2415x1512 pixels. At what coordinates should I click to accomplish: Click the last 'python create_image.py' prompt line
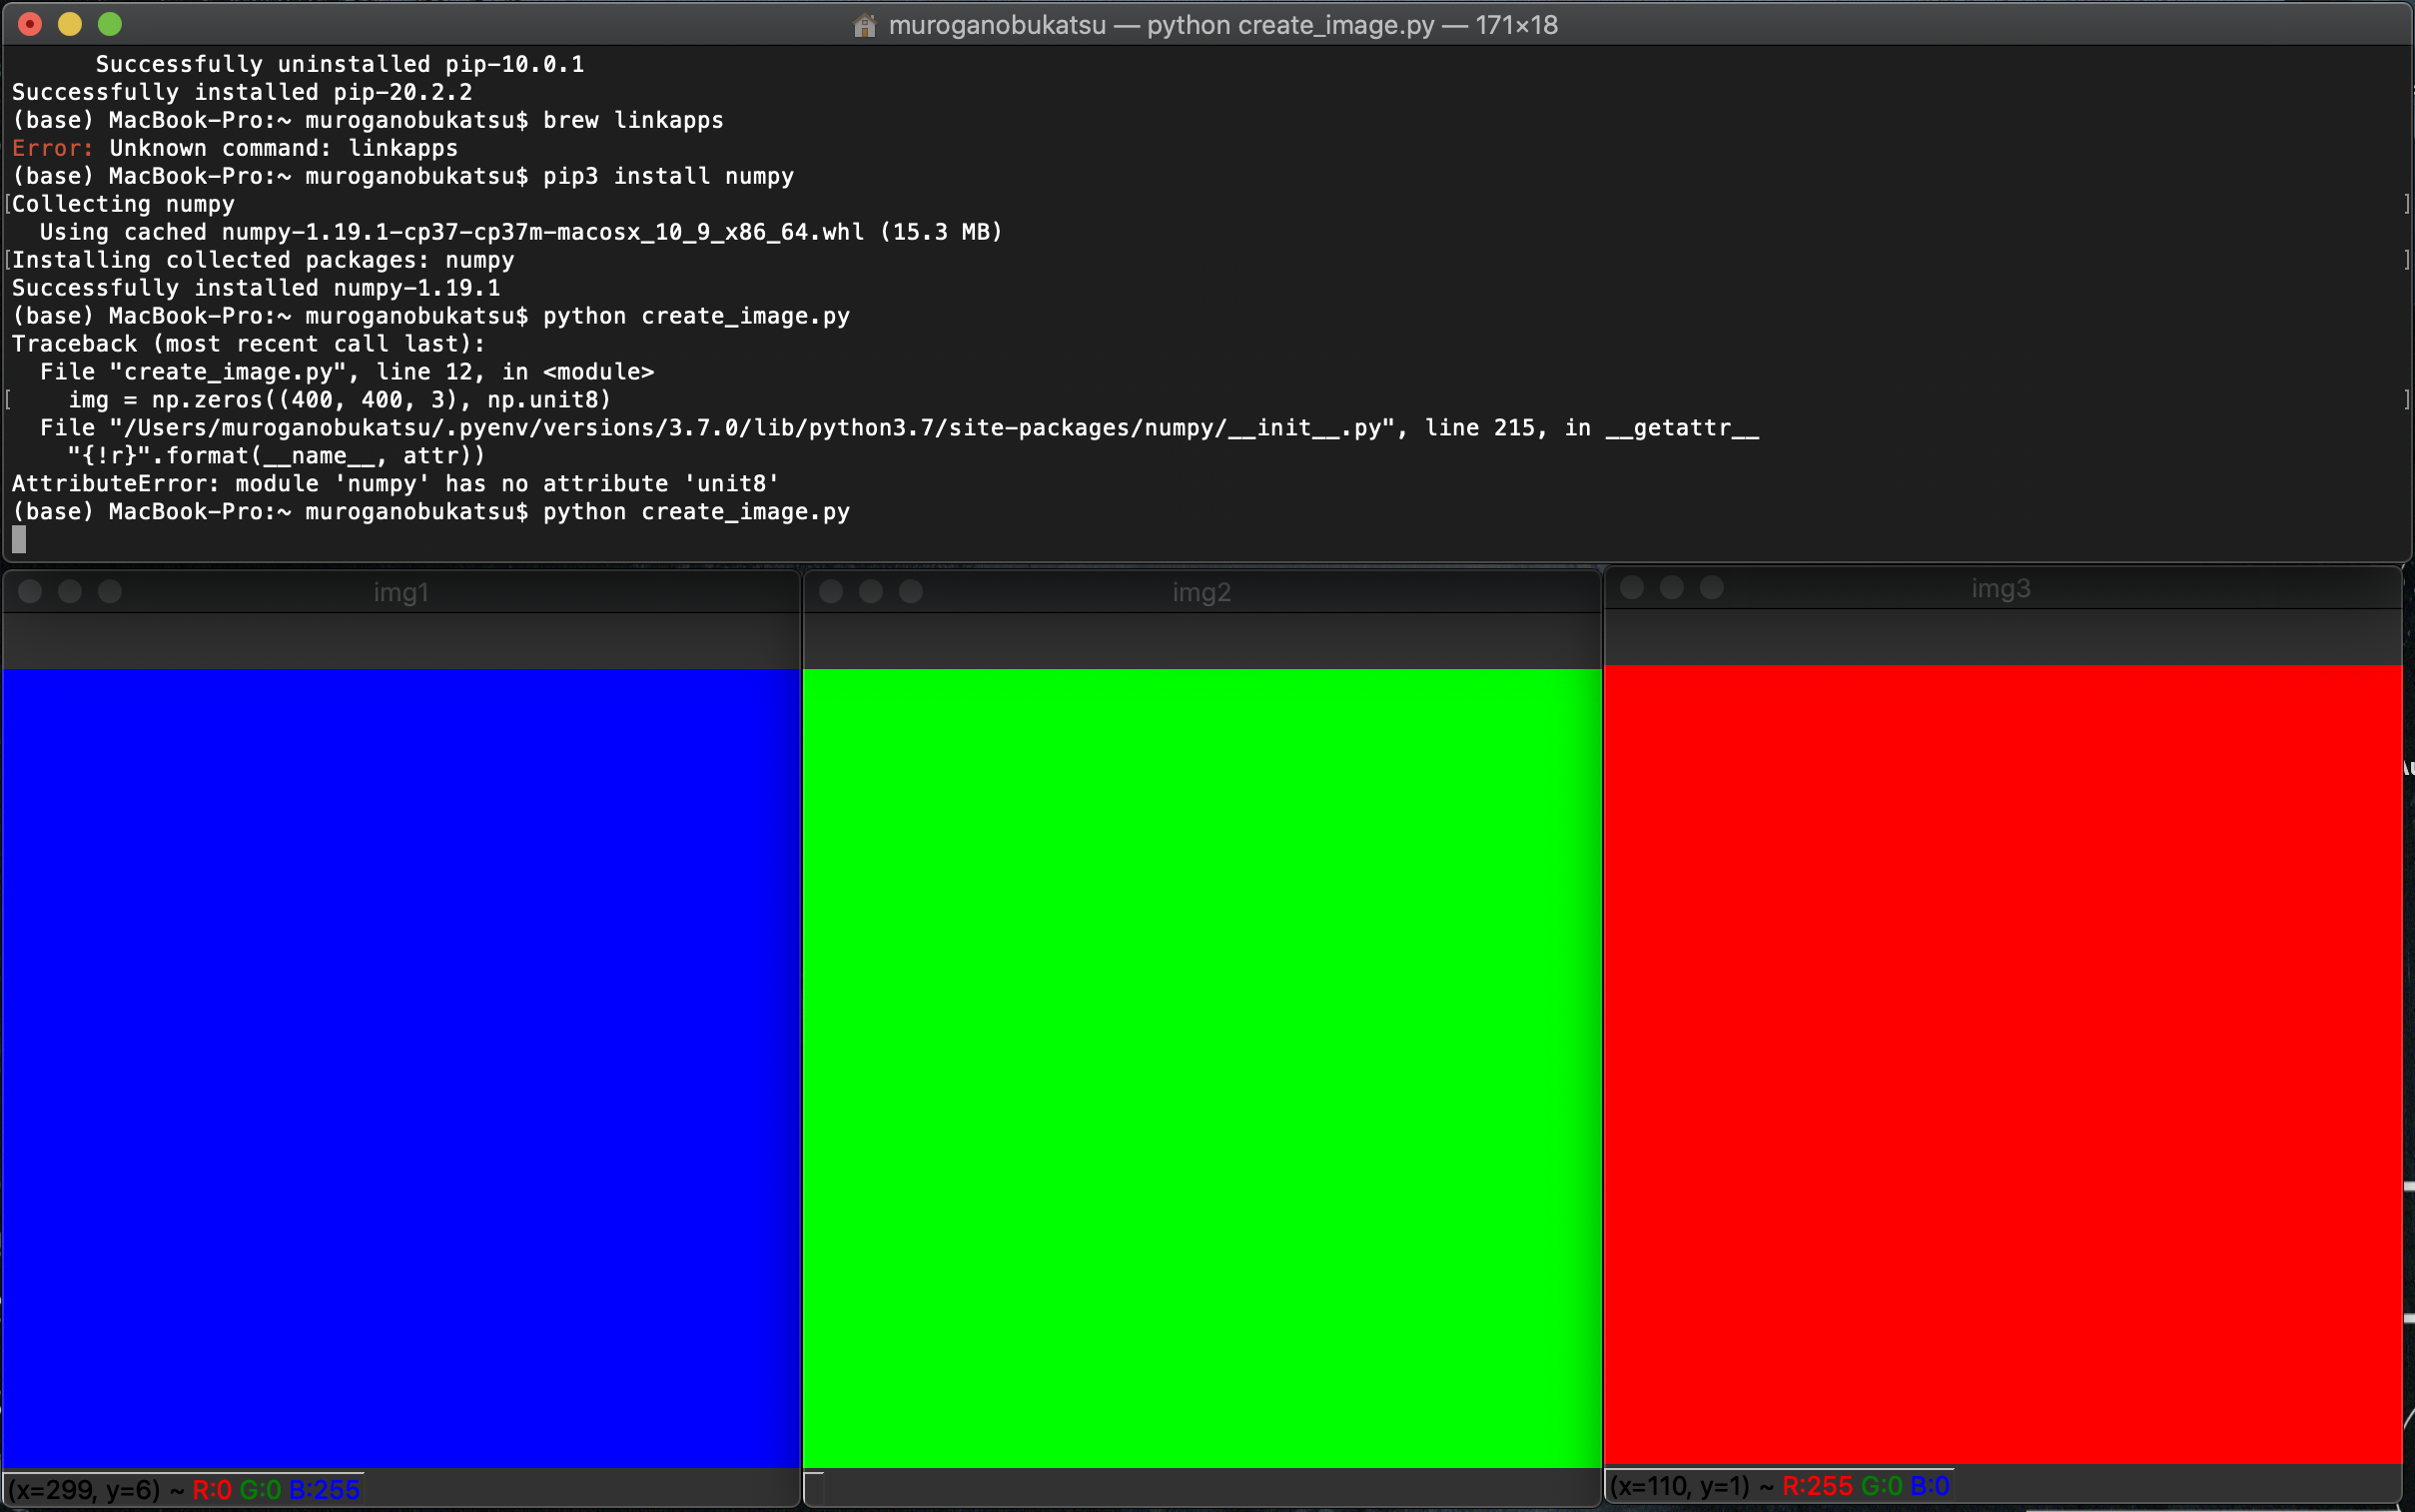(431, 512)
